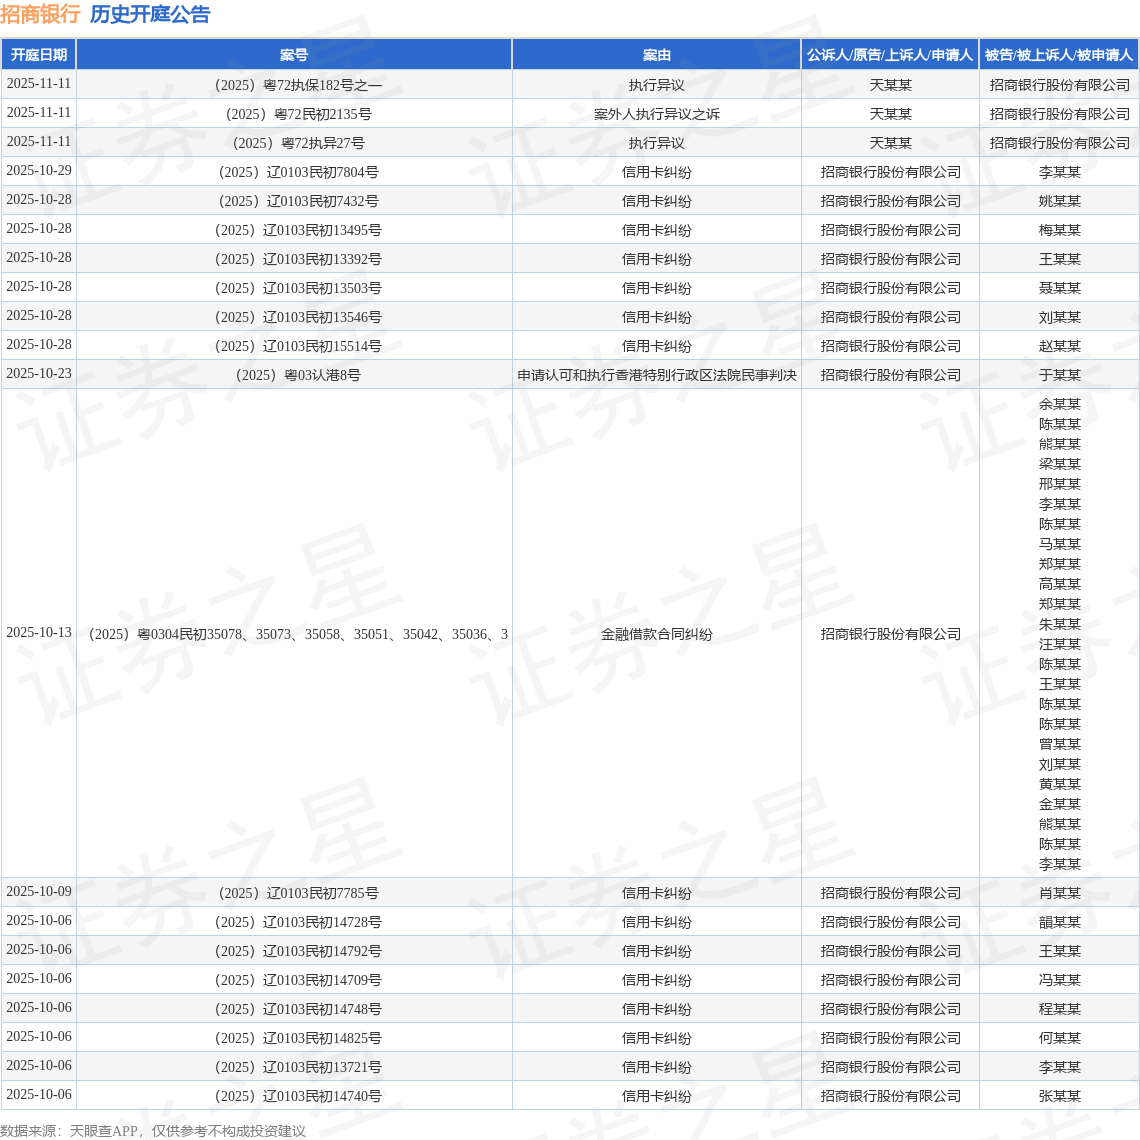Click defendant 姚某某
This screenshot has width=1140, height=1140.
pyautogui.click(x=1059, y=201)
